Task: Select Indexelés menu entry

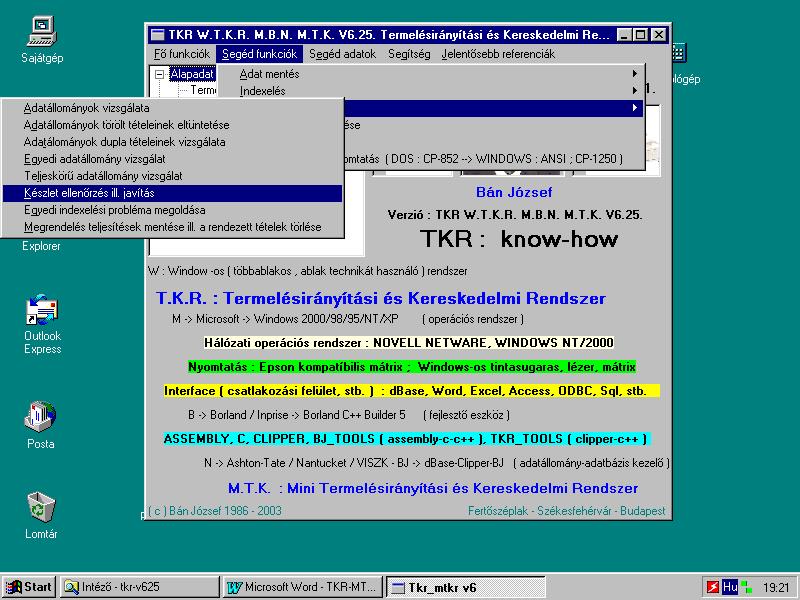Action: coord(431,91)
